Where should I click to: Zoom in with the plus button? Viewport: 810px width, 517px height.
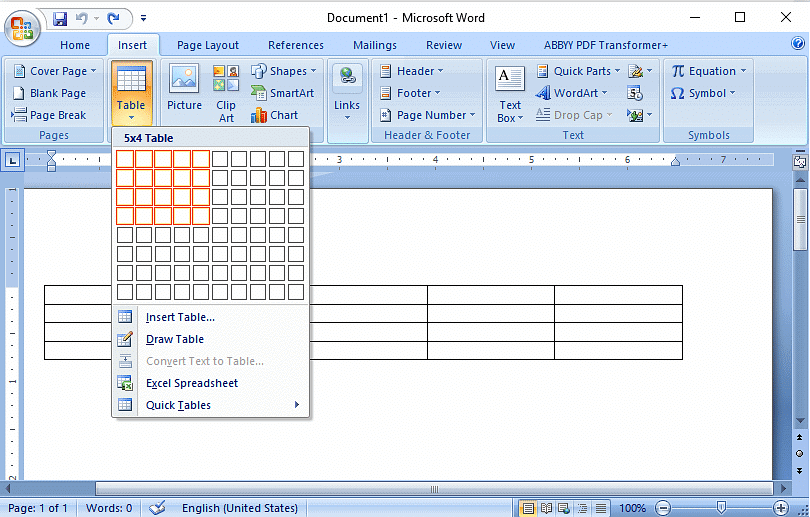coord(781,508)
